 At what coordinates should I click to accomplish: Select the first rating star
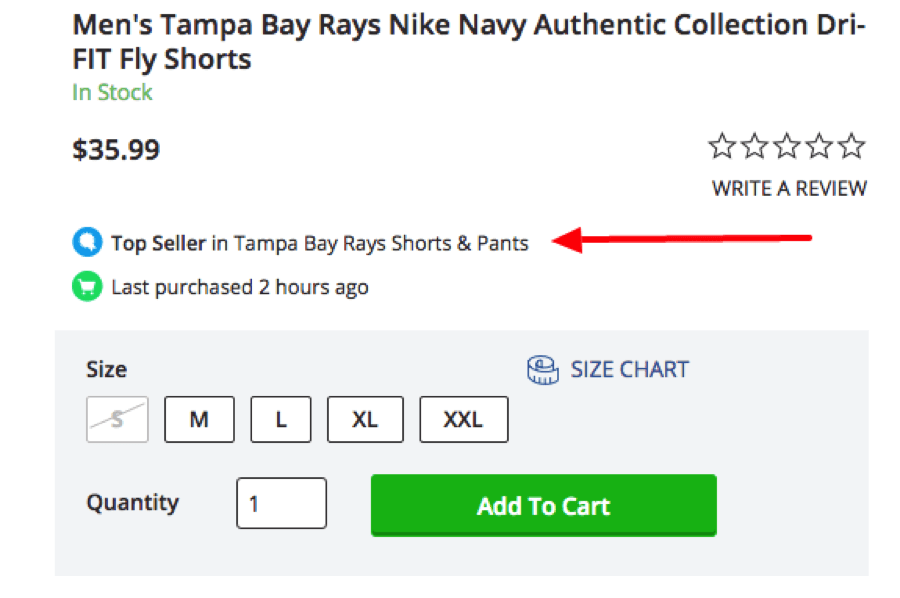tap(722, 146)
